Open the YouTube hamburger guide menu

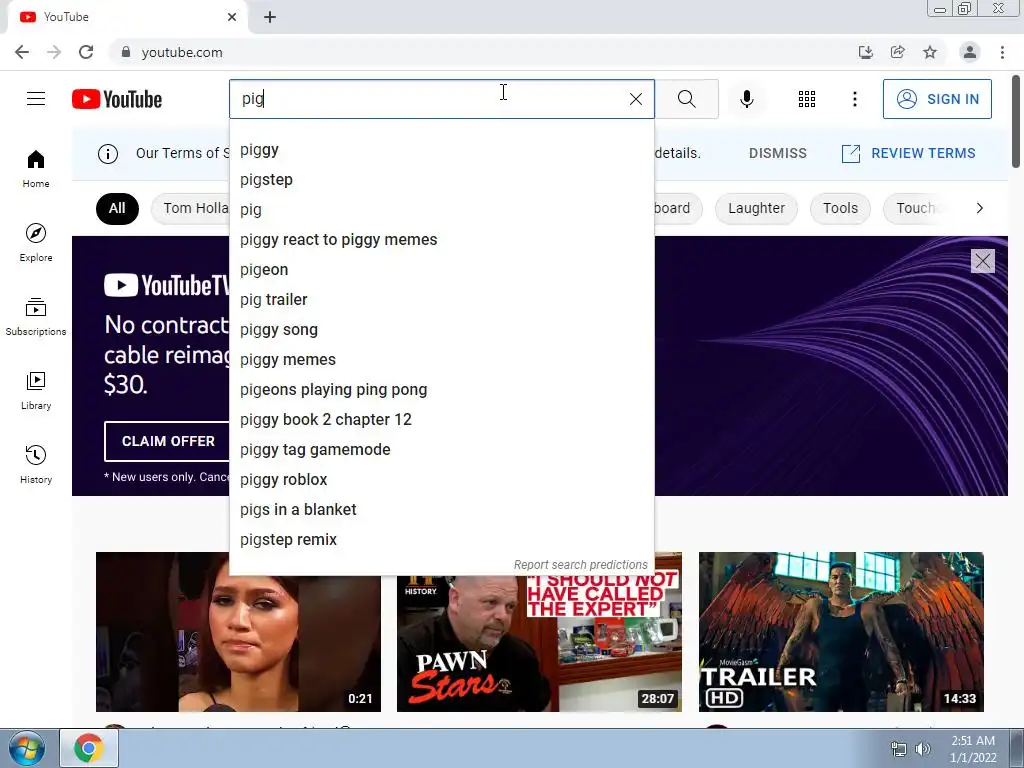[36, 99]
